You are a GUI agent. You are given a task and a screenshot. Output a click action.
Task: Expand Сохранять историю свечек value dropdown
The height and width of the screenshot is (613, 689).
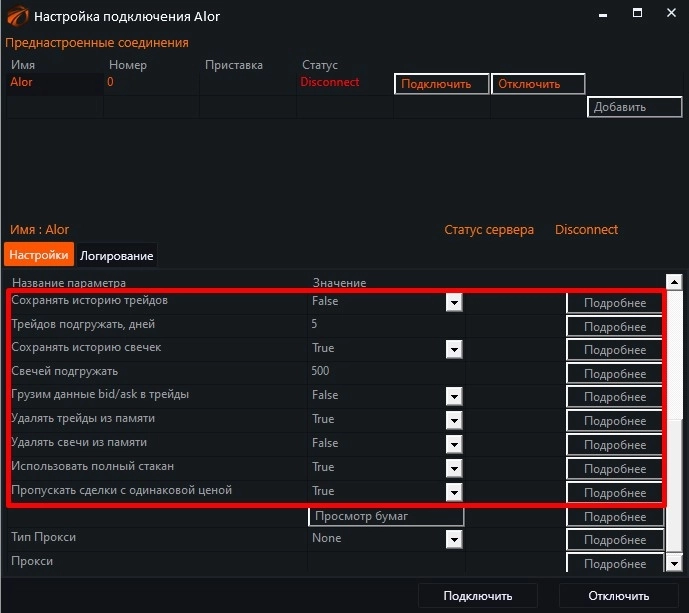tap(453, 349)
